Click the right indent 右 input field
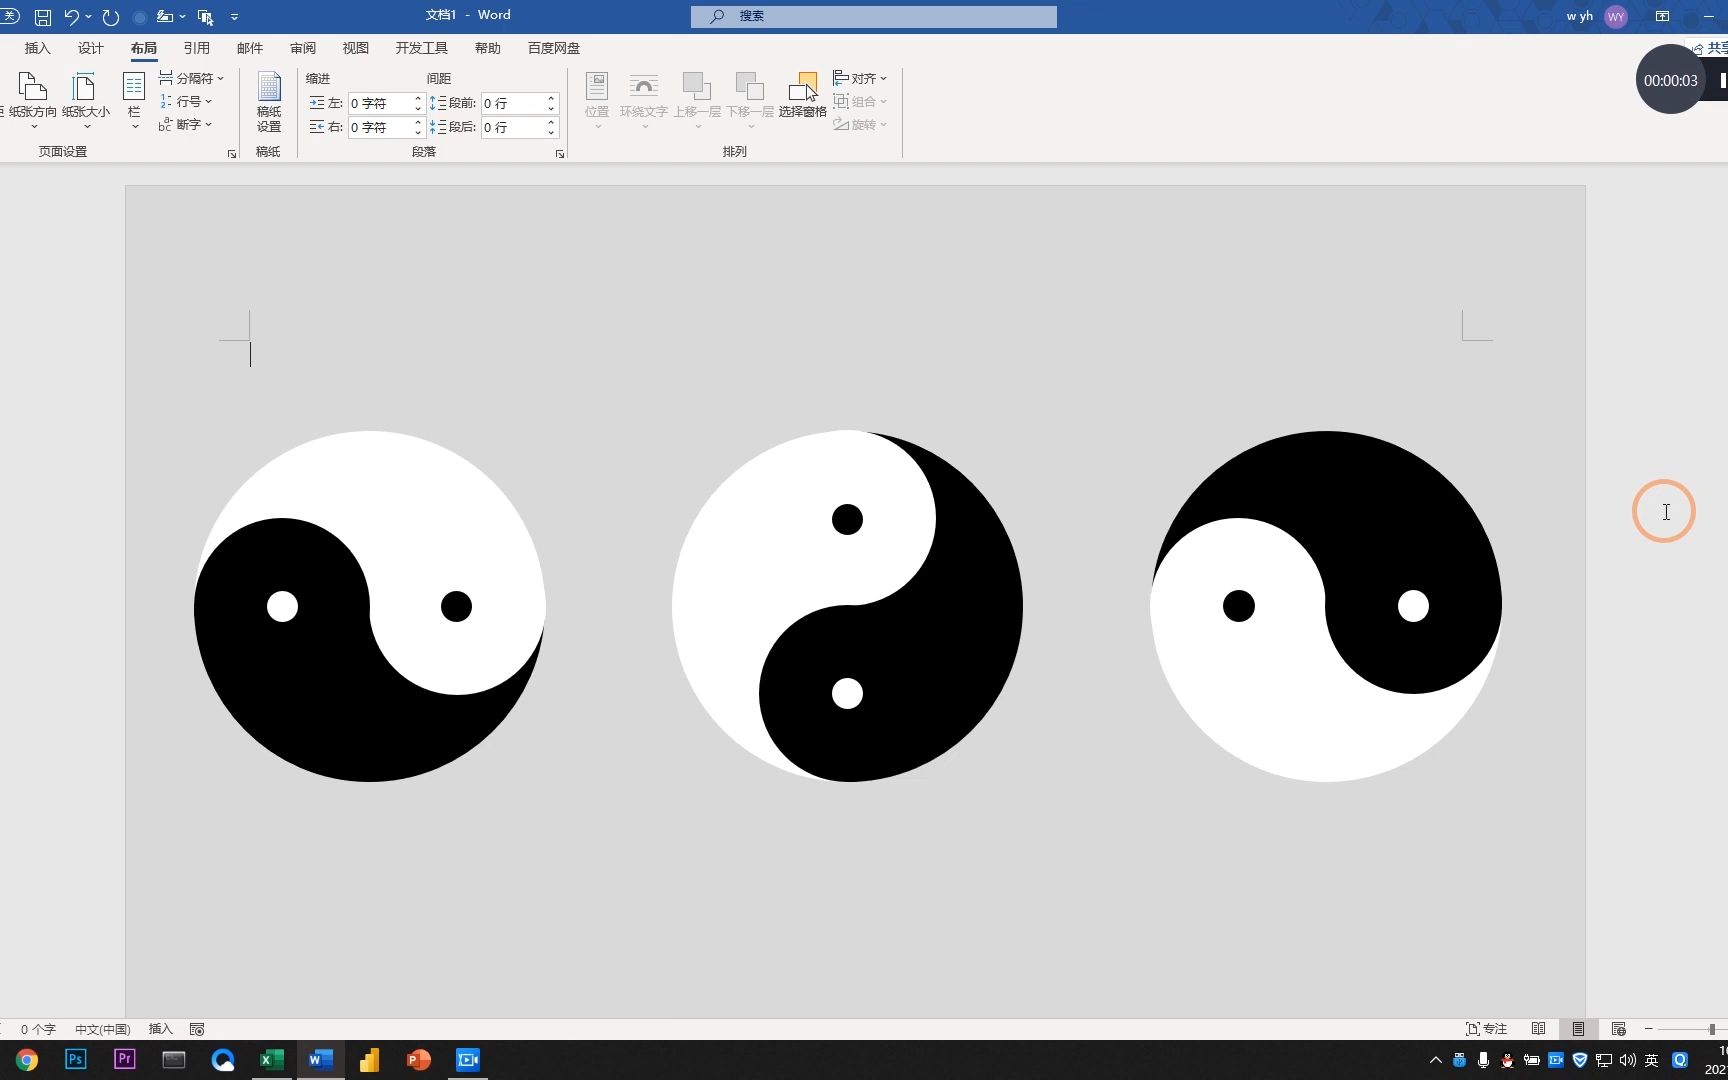The width and height of the screenshot is (1728, 1080). coord(380,127)
